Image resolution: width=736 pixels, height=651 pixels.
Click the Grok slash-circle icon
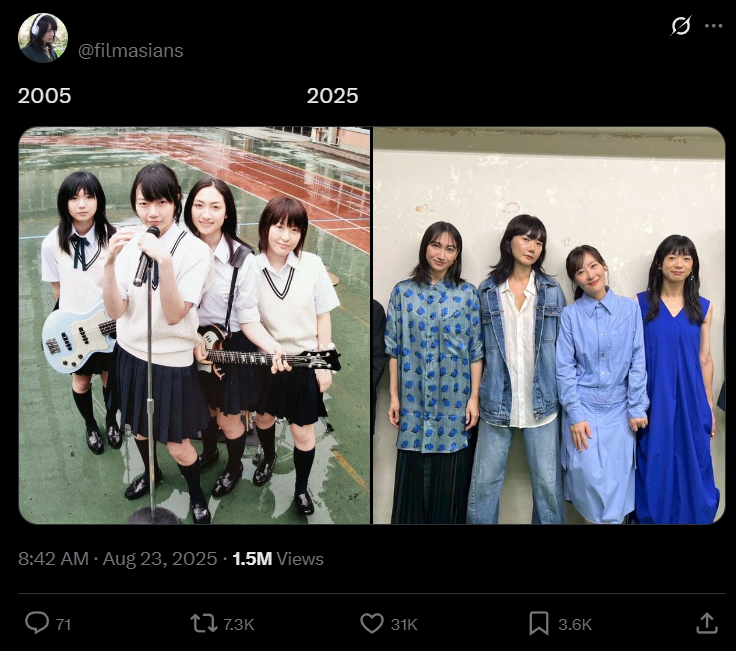point(680,26)
